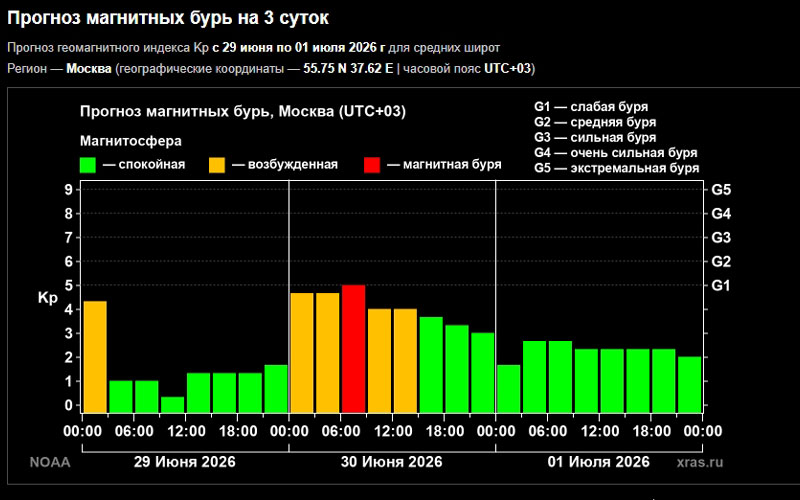Click the 'NOAA' source label

(50, 463)
